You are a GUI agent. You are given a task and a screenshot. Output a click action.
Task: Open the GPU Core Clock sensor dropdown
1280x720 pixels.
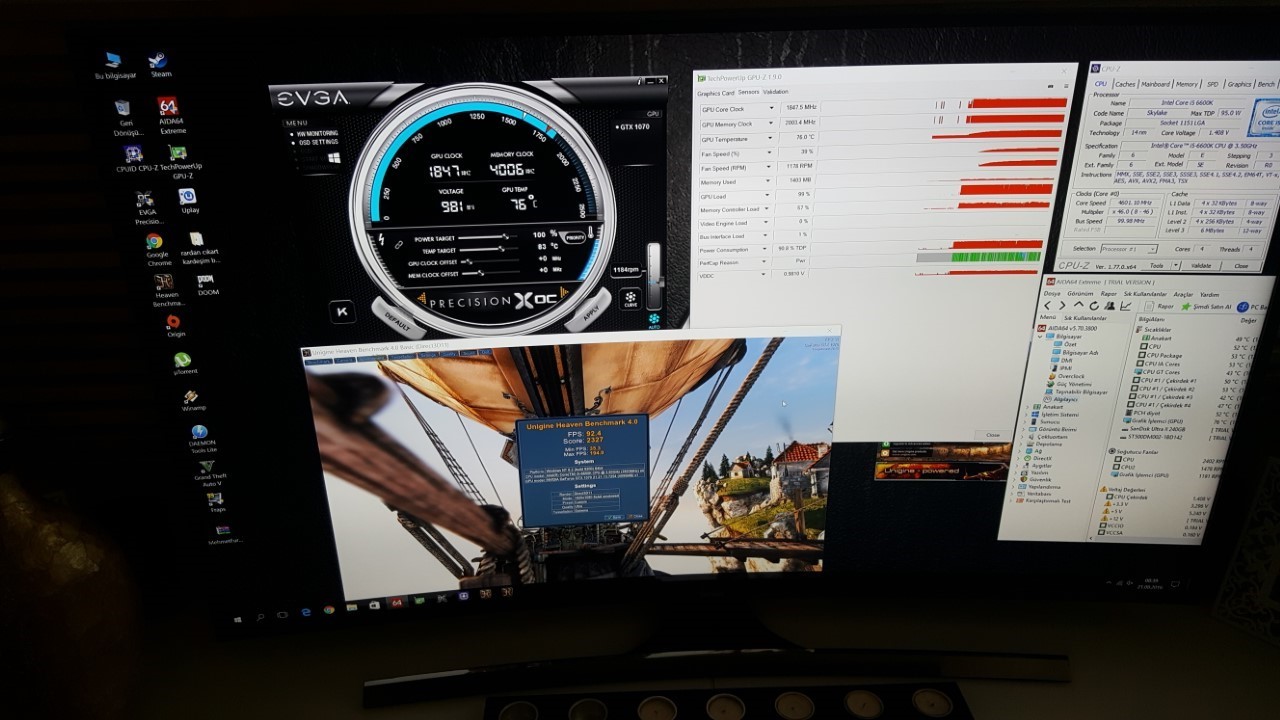click(771, 108)
